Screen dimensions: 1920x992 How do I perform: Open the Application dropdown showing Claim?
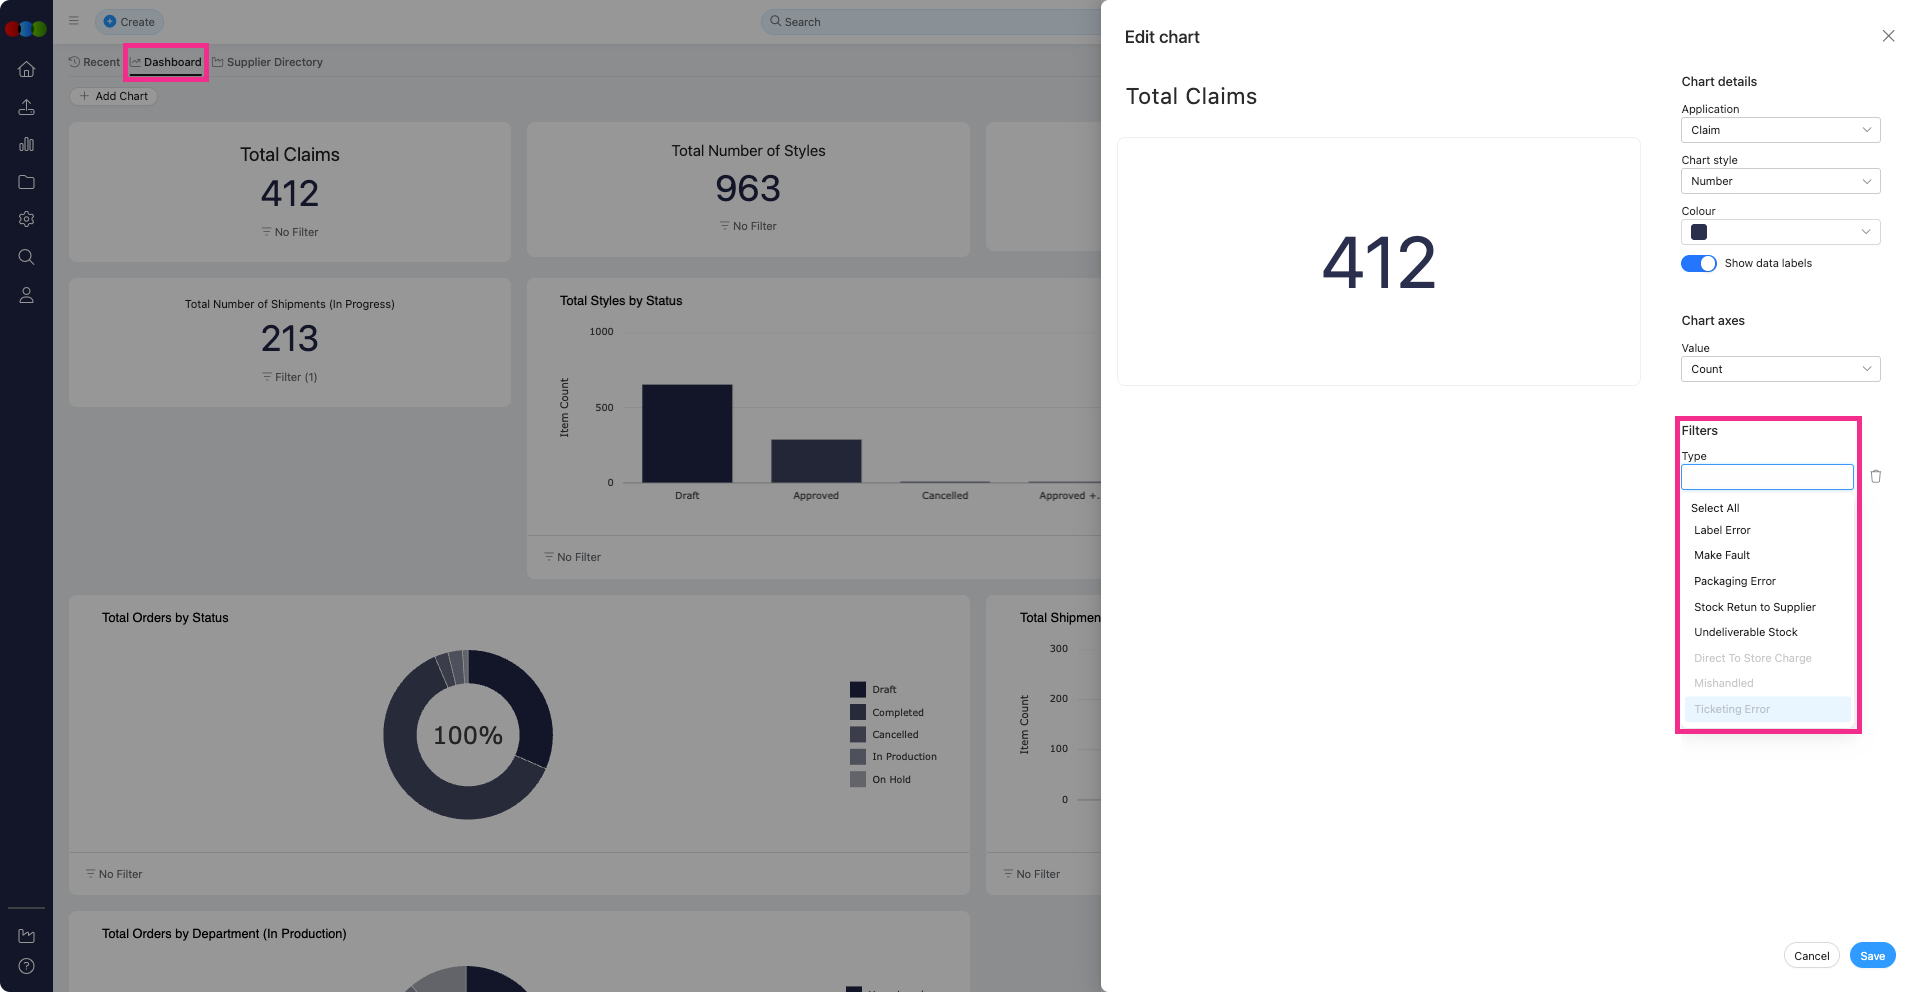coord(1780,130)
